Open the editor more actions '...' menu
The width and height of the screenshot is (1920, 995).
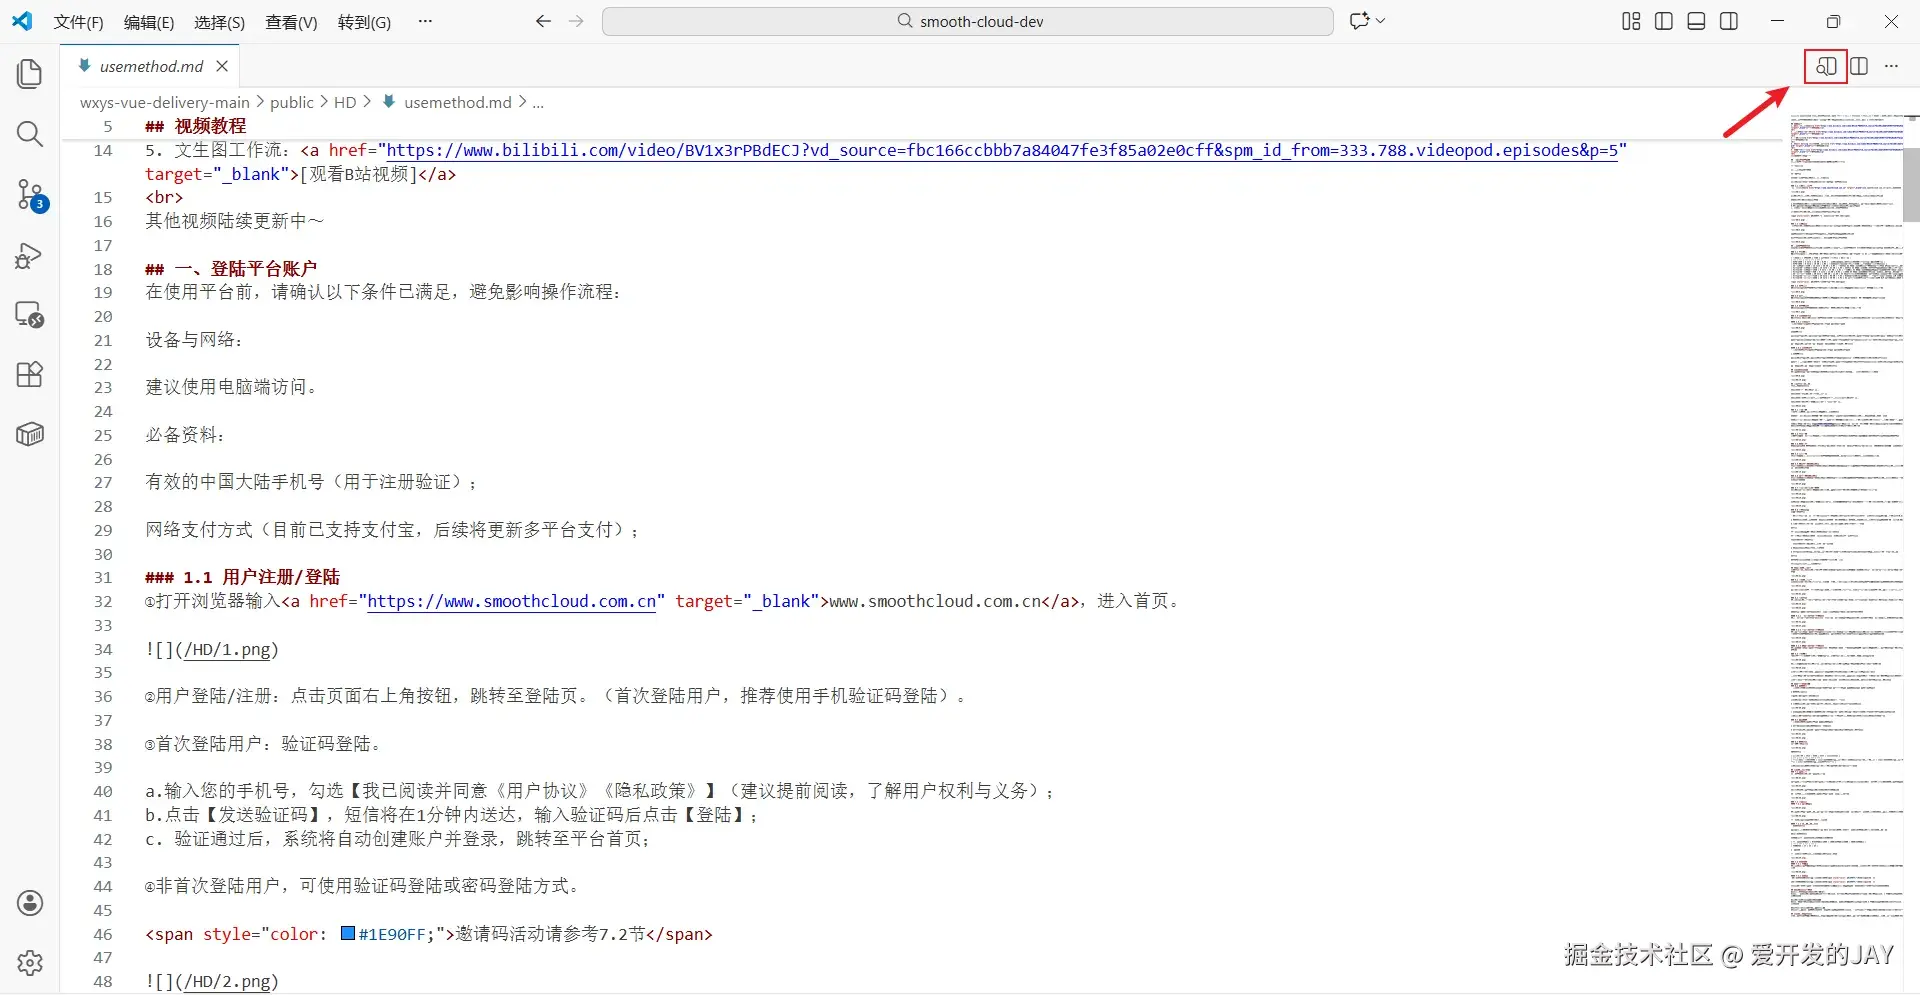pyautogui.click(x=1891, y=66)
